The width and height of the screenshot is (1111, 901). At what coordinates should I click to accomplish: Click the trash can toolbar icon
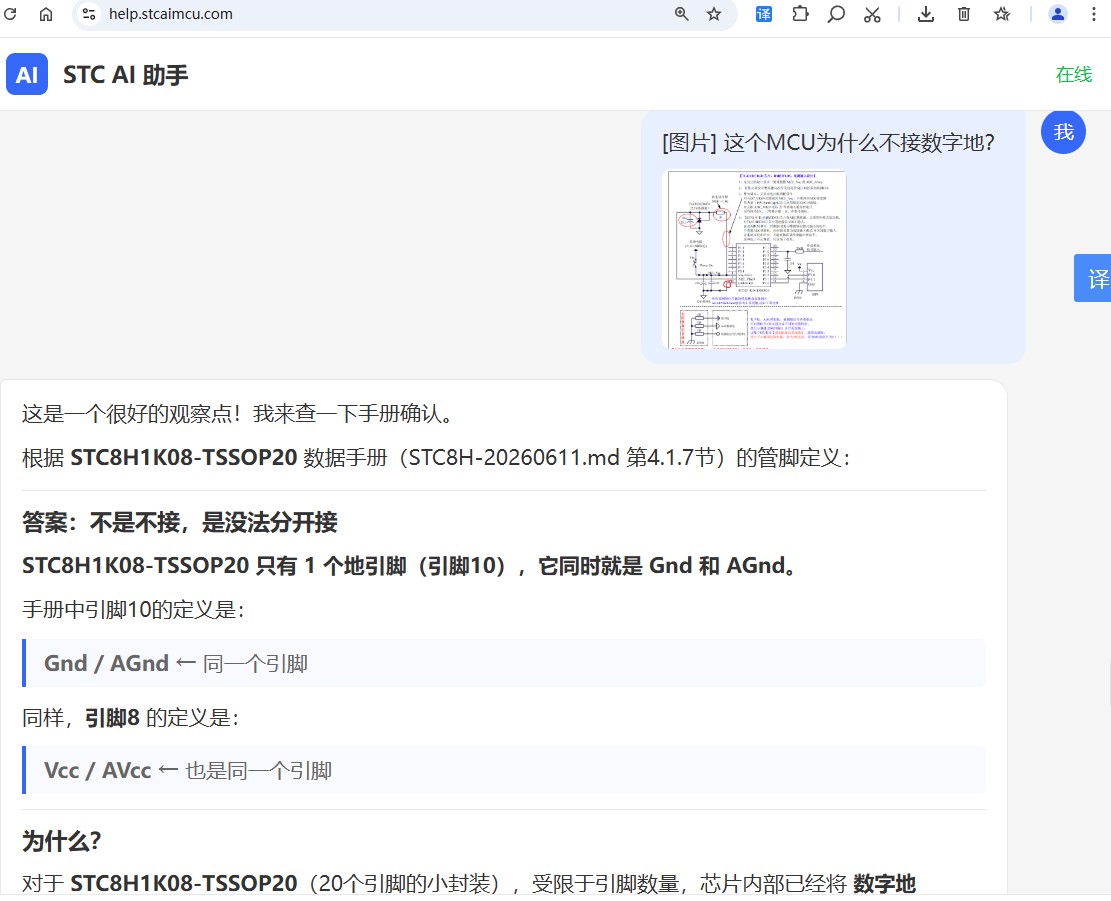tap(964, 14)
